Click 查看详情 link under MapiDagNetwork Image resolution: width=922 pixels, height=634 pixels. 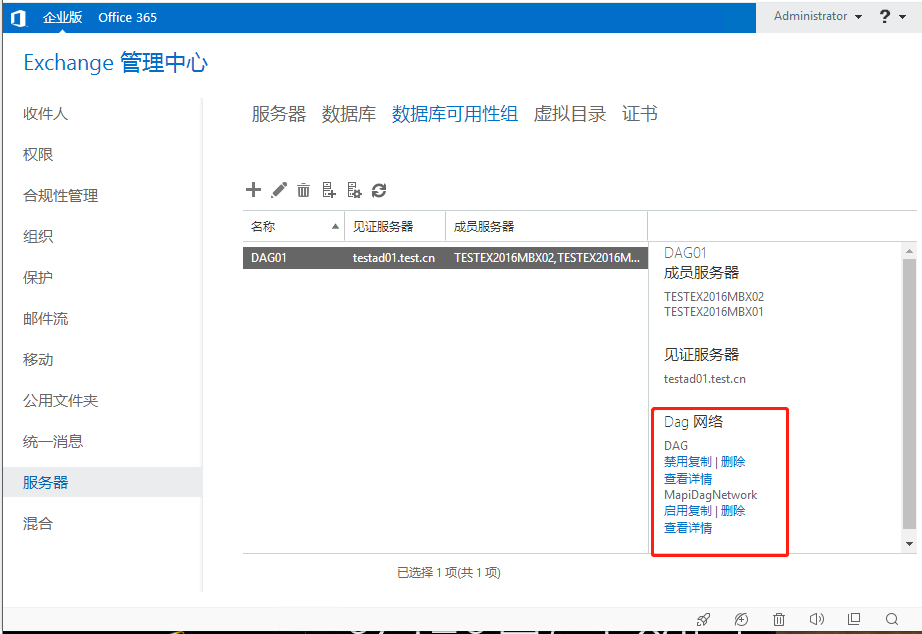click(x=688, y=528)
